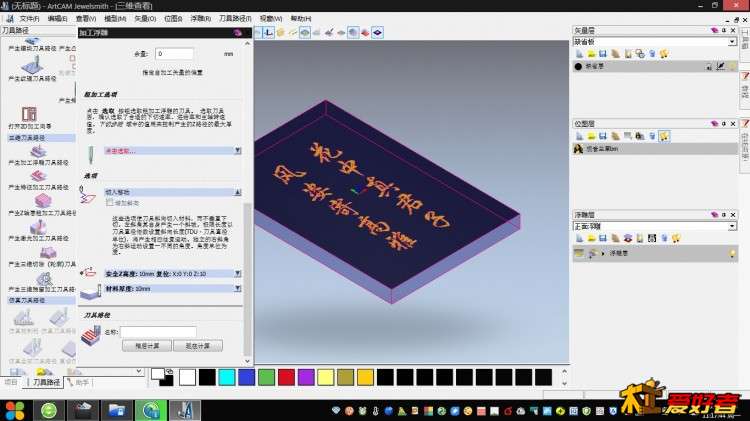750x421 pixels.
Task: Click the laser machining toolpath icon
Action: click(x=38, y=227)
